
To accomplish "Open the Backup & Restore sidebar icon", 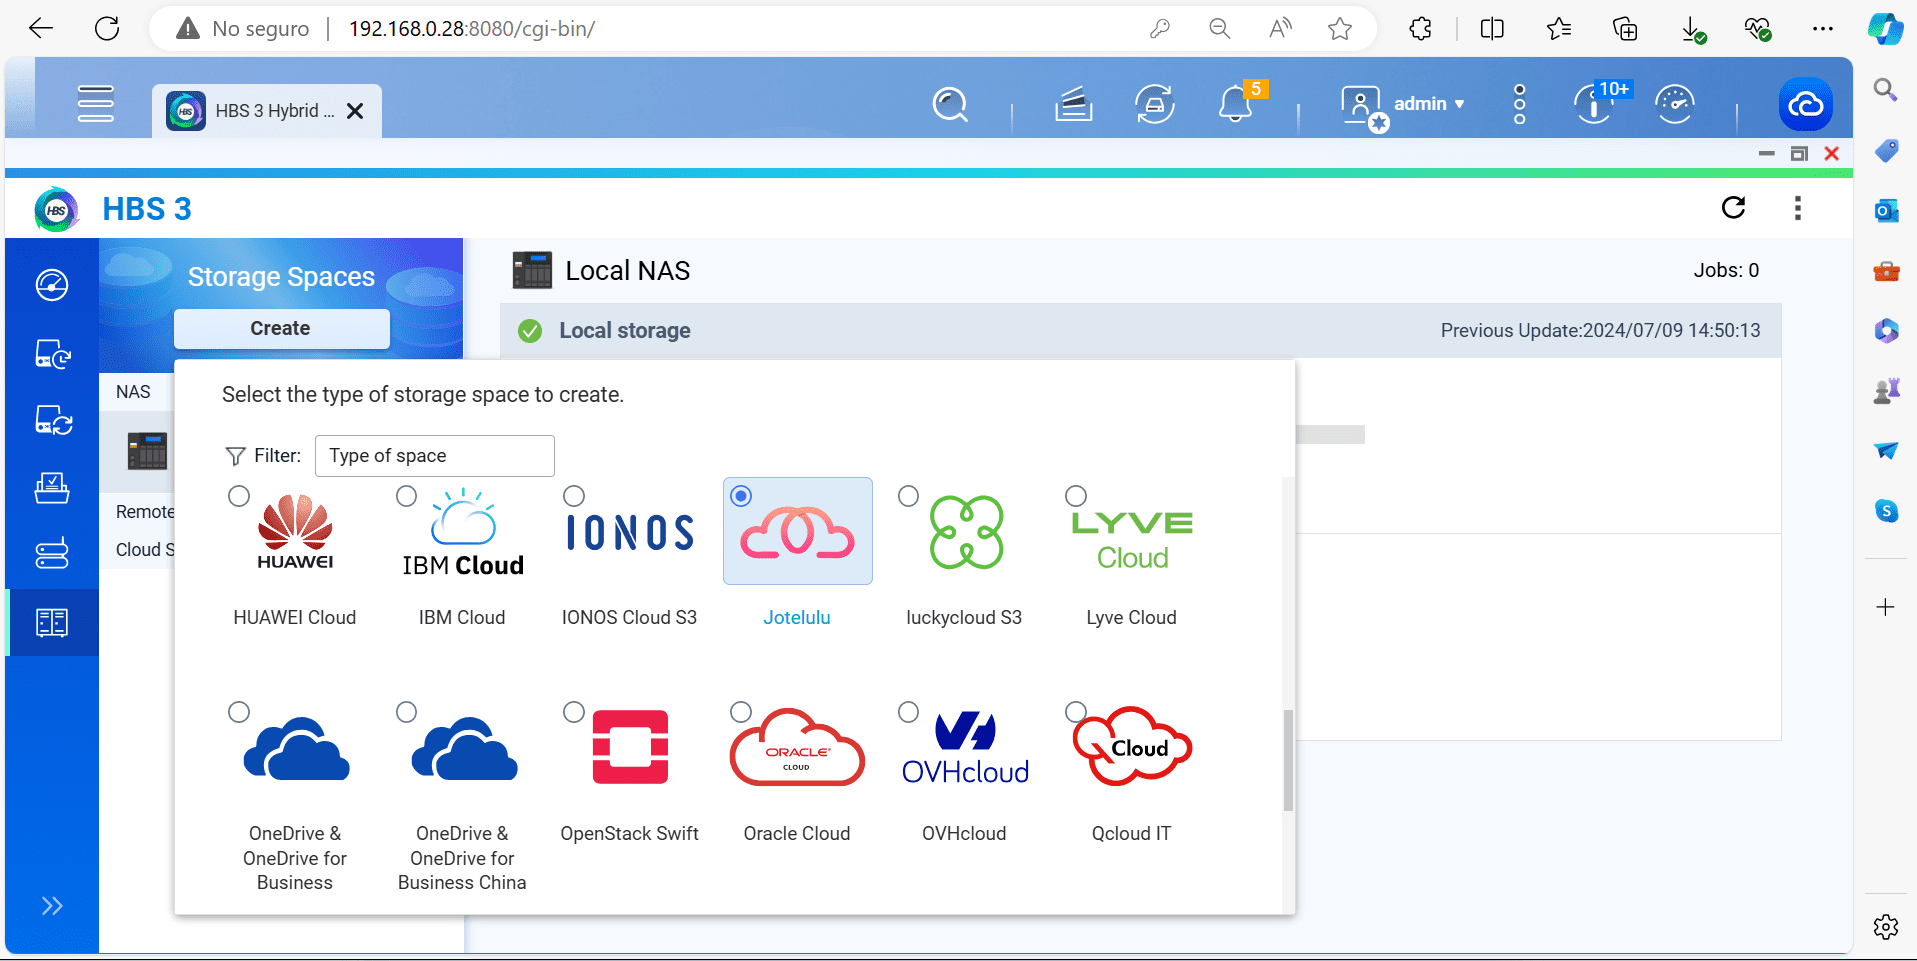I will [x=52, y=354].
